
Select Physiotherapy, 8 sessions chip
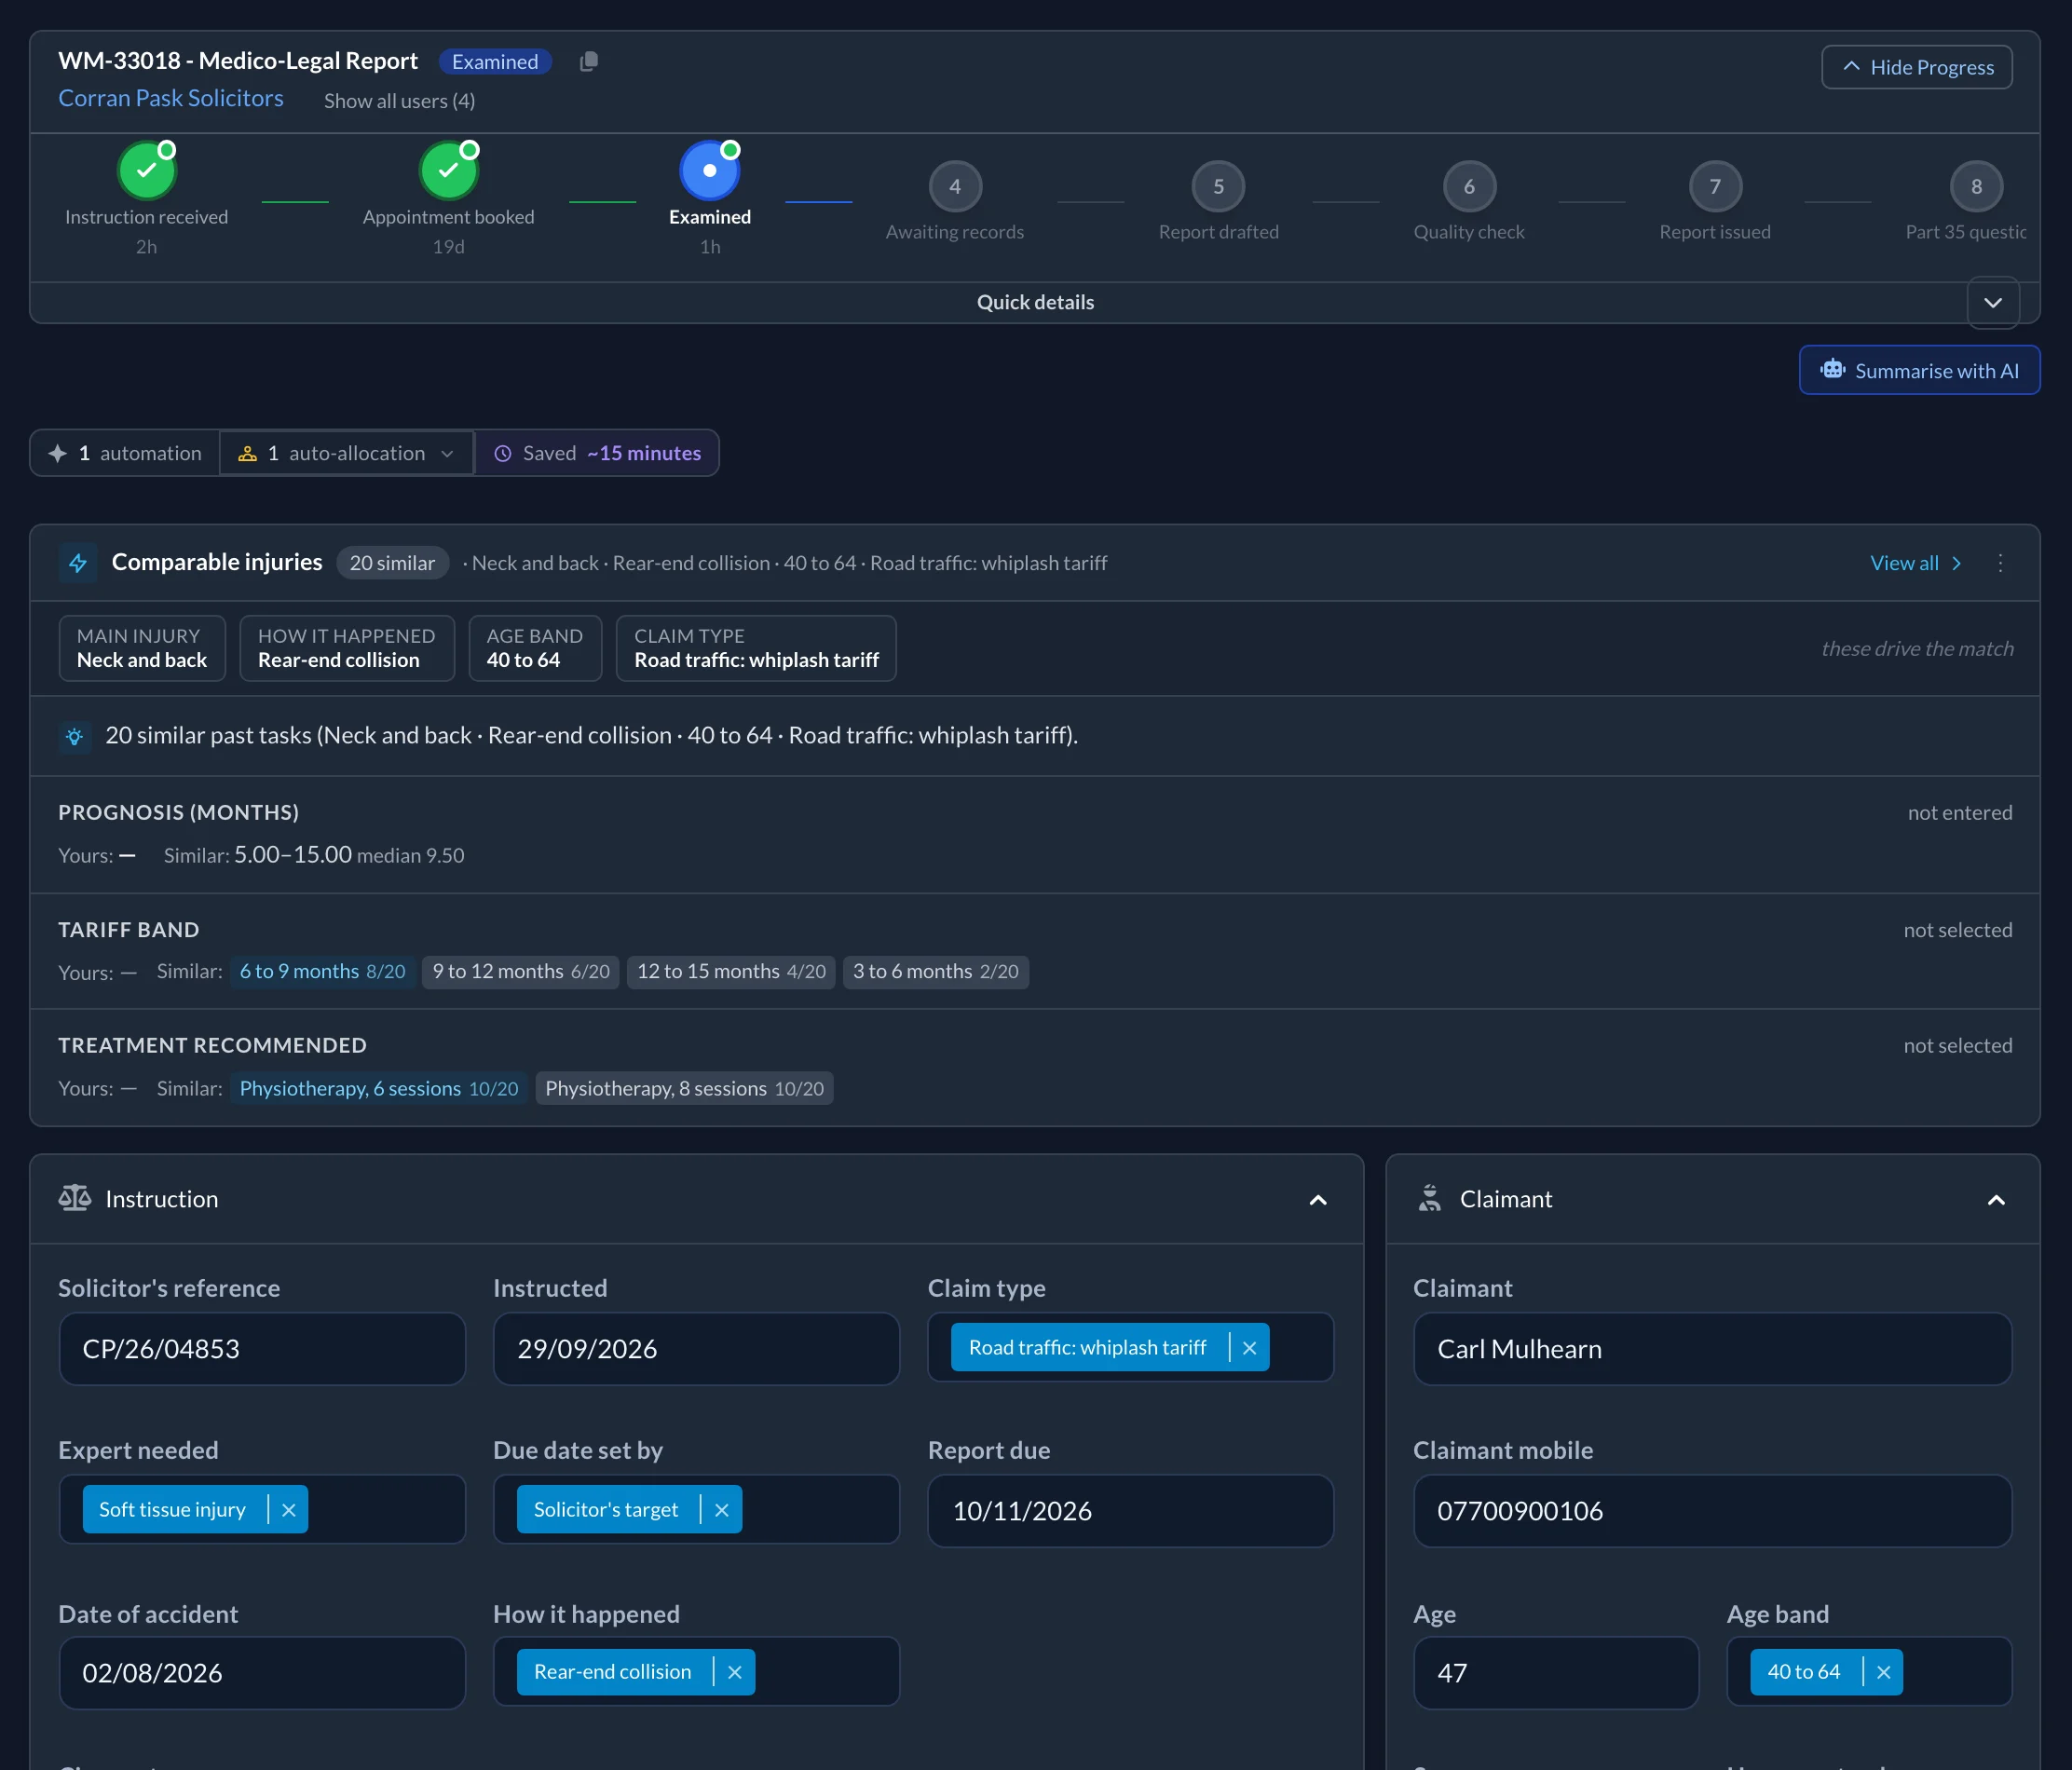(684, 1088)
